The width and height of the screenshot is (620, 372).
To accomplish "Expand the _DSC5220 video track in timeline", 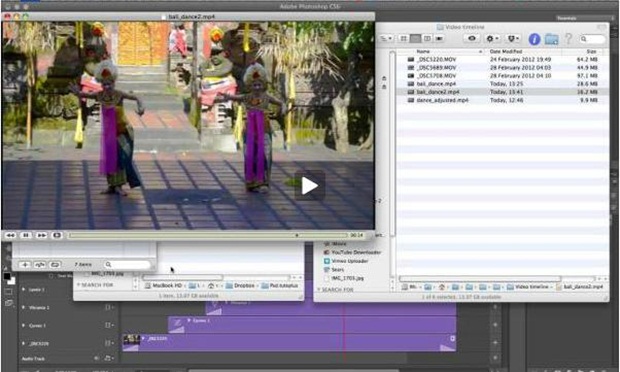I will pyautogui.click(x=23, y=344).
